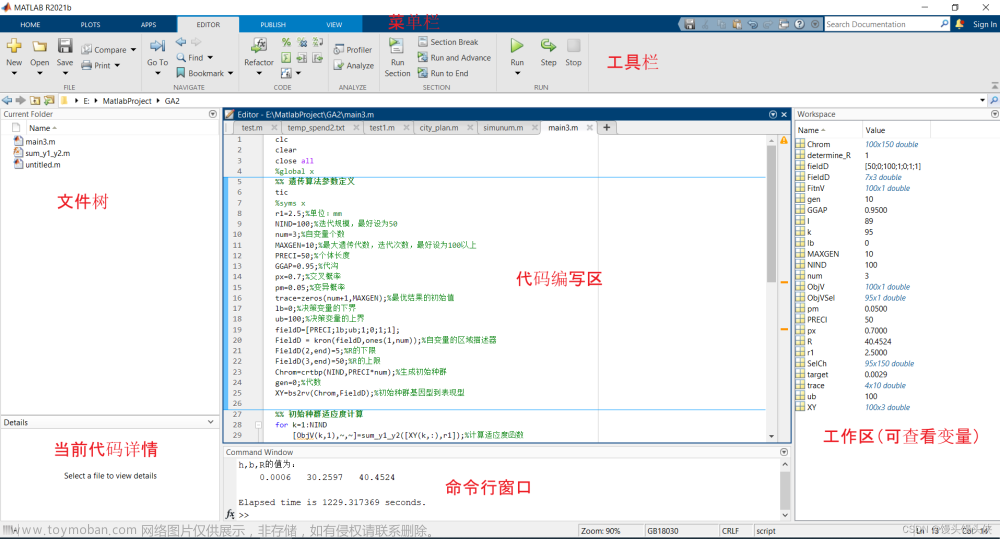Add a new editor tab with plus
This screenshot has height=539, width=1000.
[607, 128]
